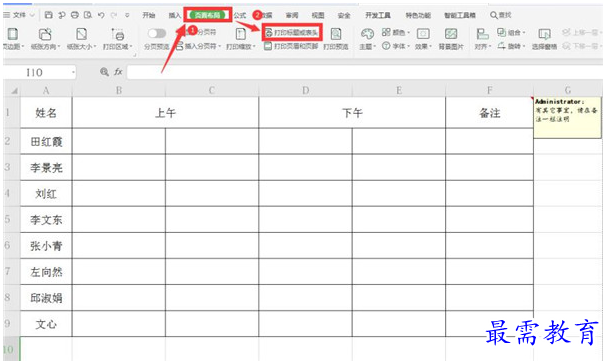Open the 特色功能 tab

click(x=418, y=15)
